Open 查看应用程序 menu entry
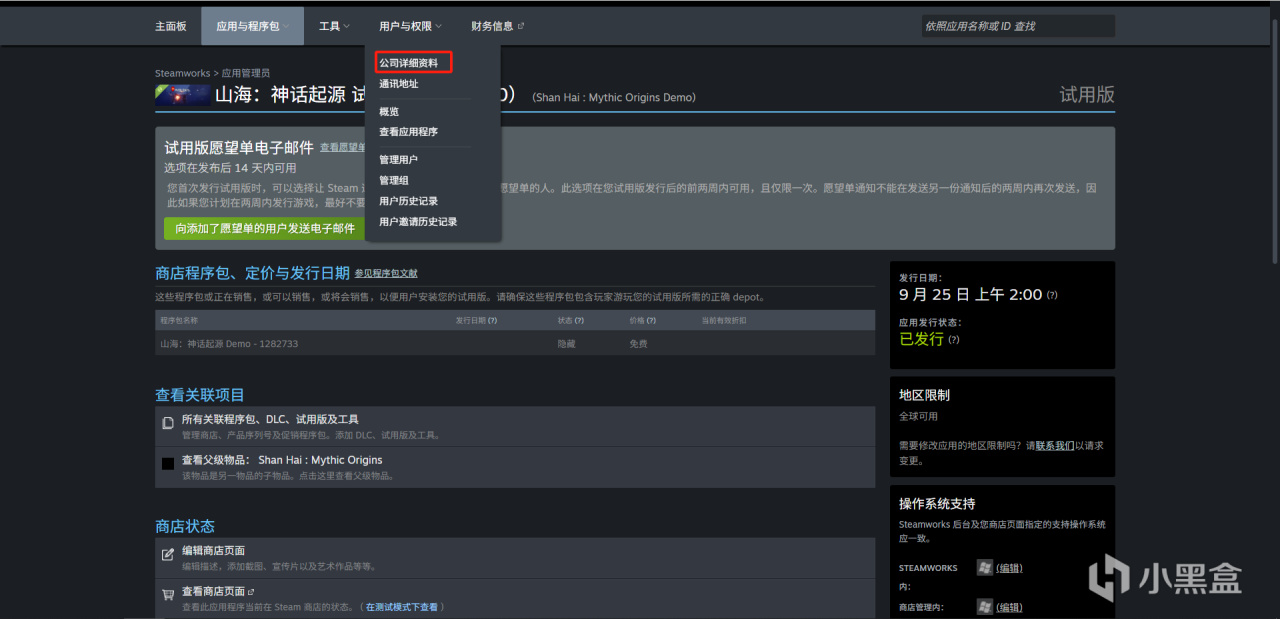The width and height of the screenshot is (1280, 619). click(408, 132)
